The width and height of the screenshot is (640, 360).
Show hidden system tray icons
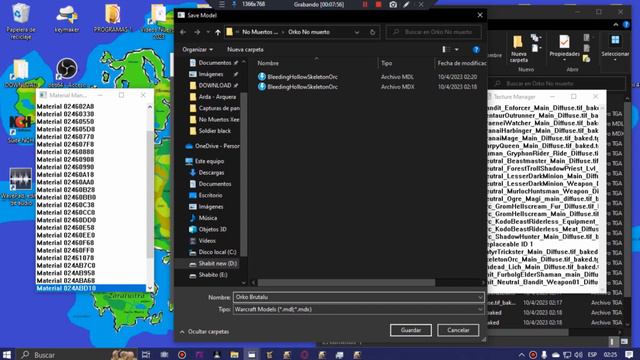[x=521, y=355]
